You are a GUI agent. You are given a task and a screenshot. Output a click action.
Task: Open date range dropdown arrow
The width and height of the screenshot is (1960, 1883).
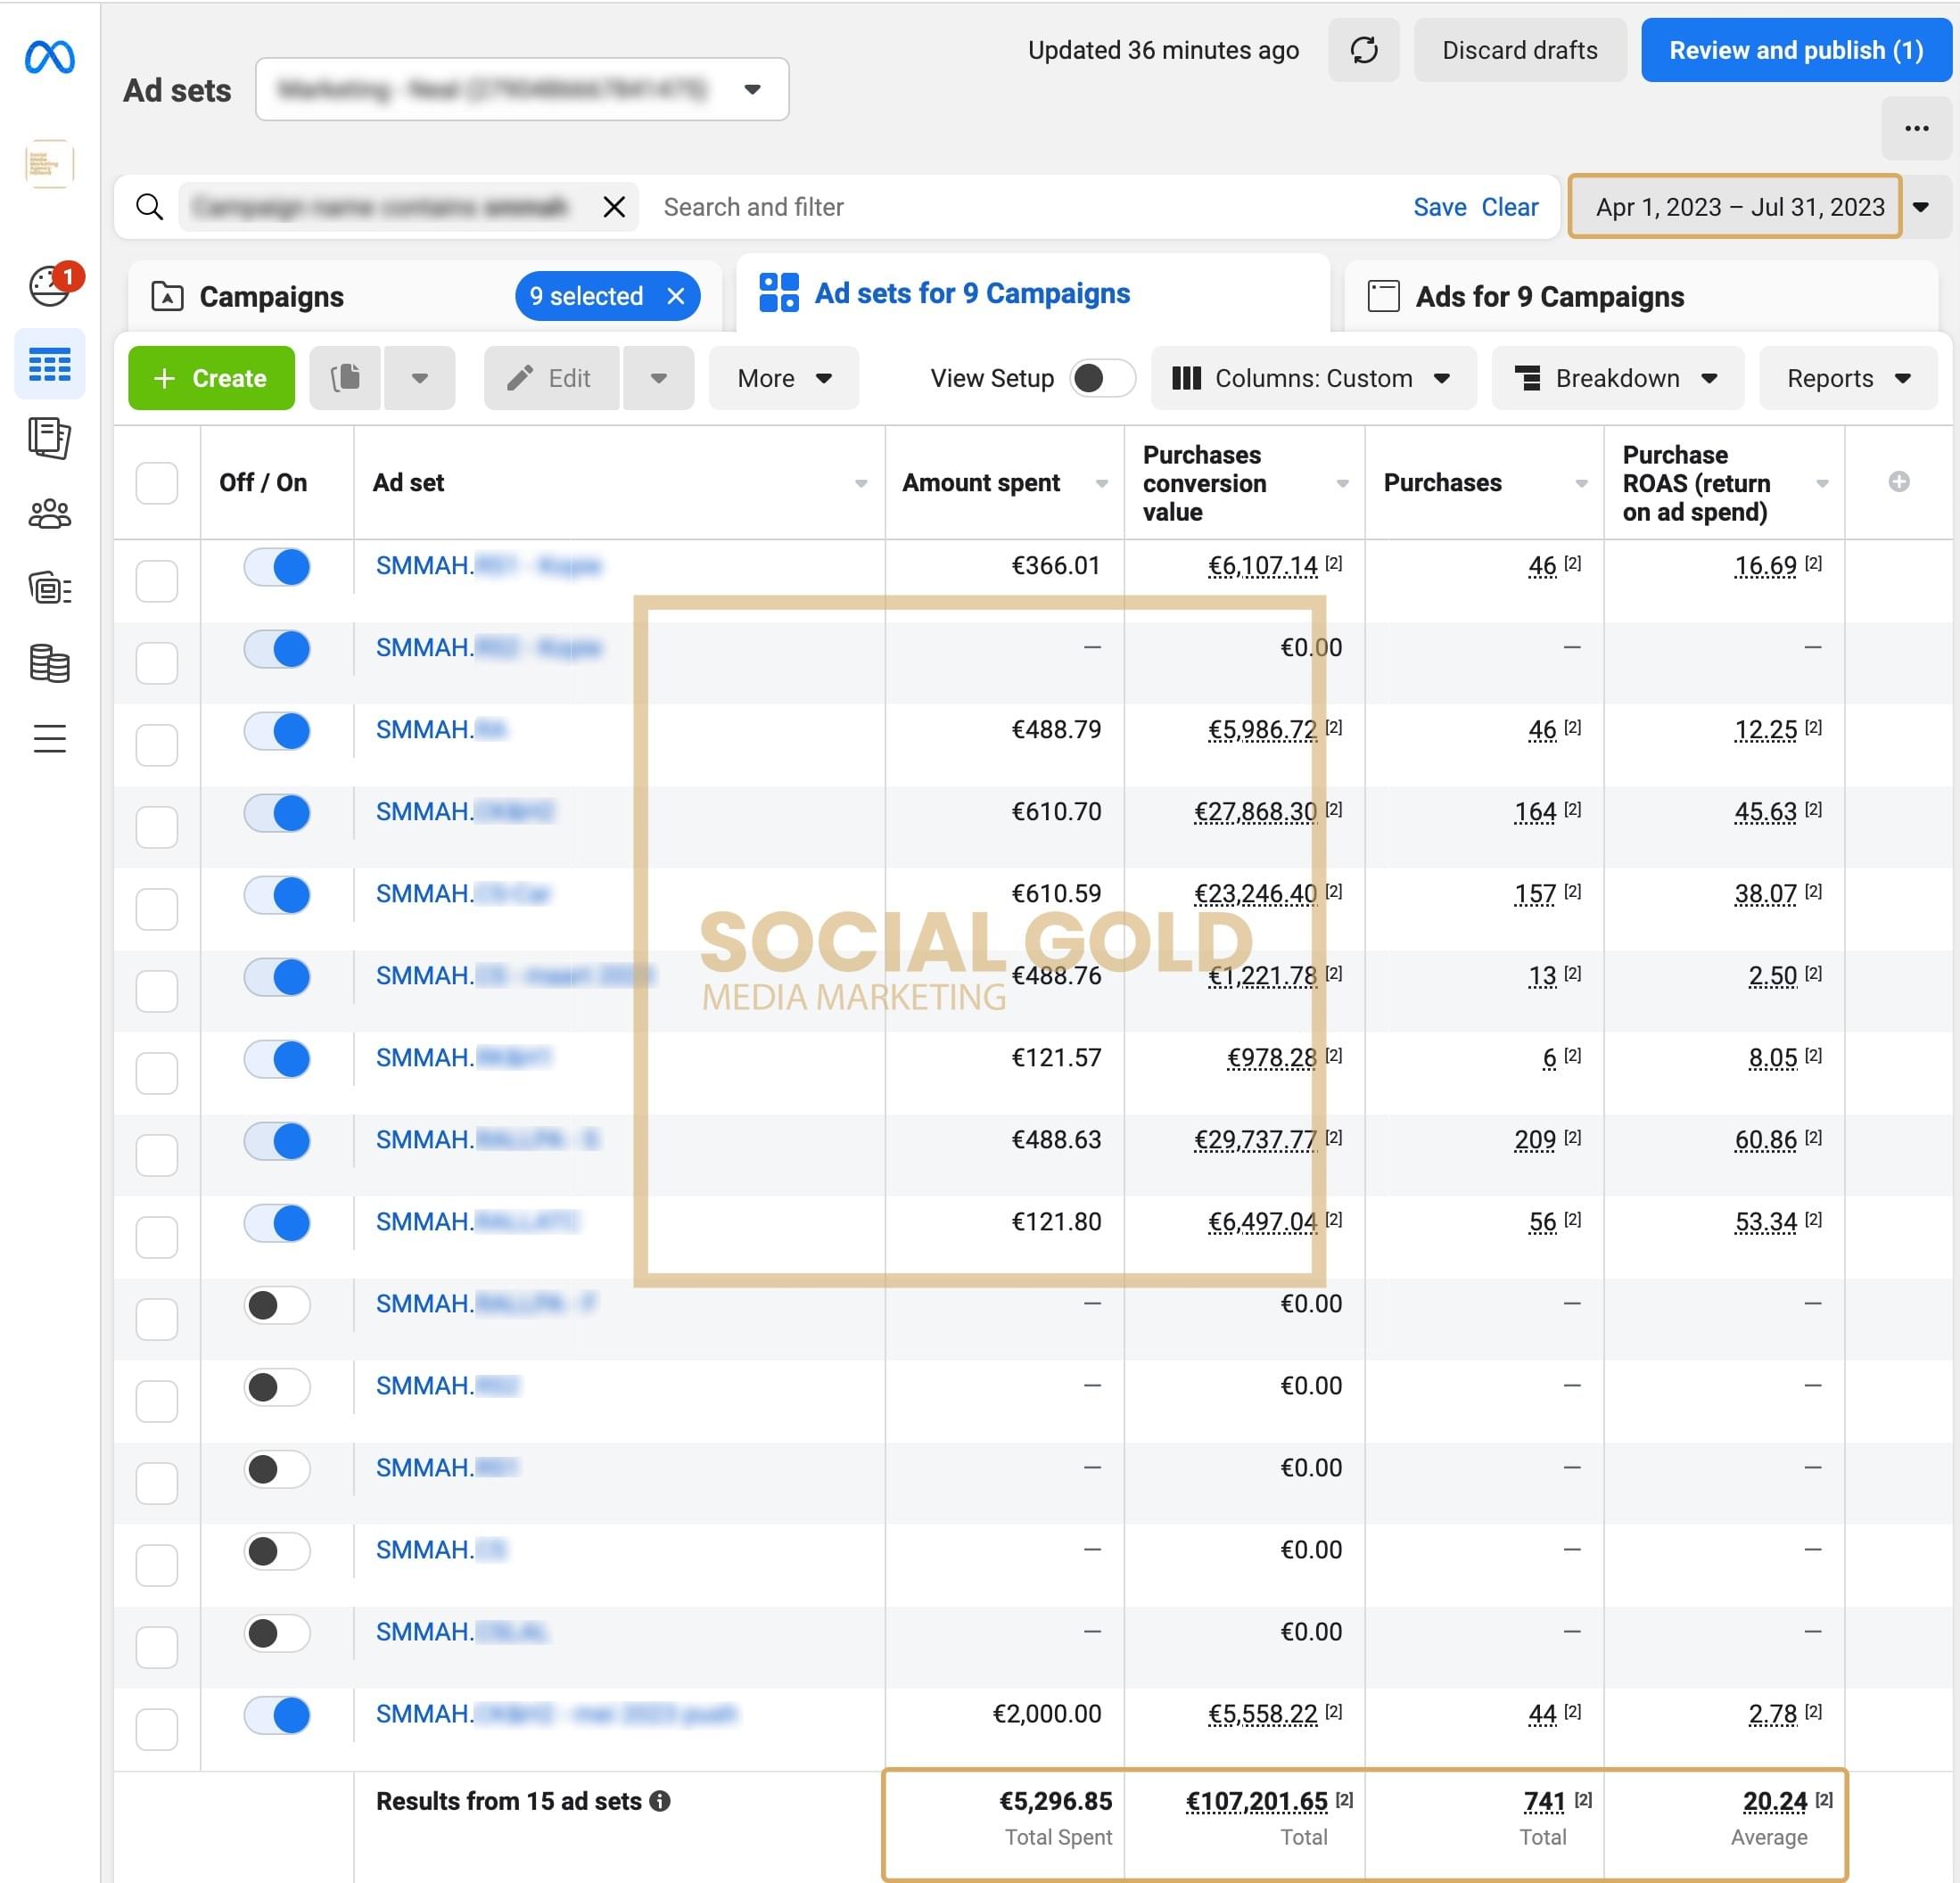tap(1921, 207)
